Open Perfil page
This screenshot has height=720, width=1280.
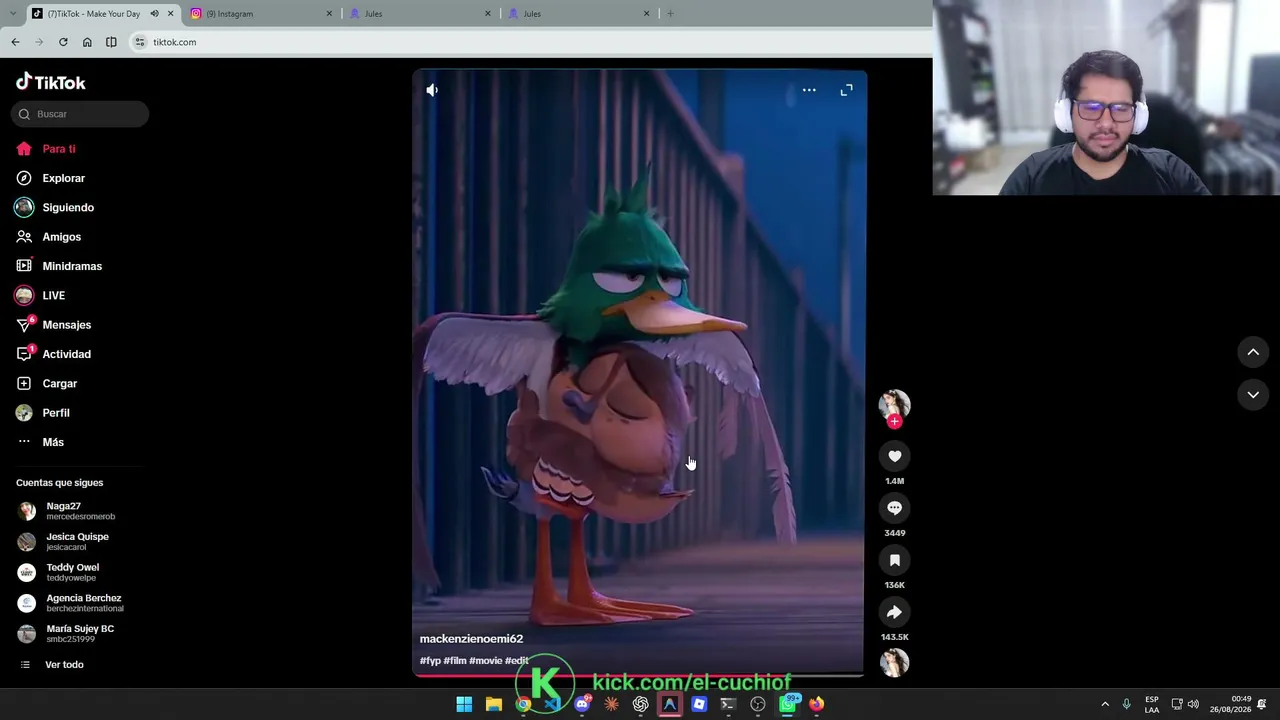[43, 413]
